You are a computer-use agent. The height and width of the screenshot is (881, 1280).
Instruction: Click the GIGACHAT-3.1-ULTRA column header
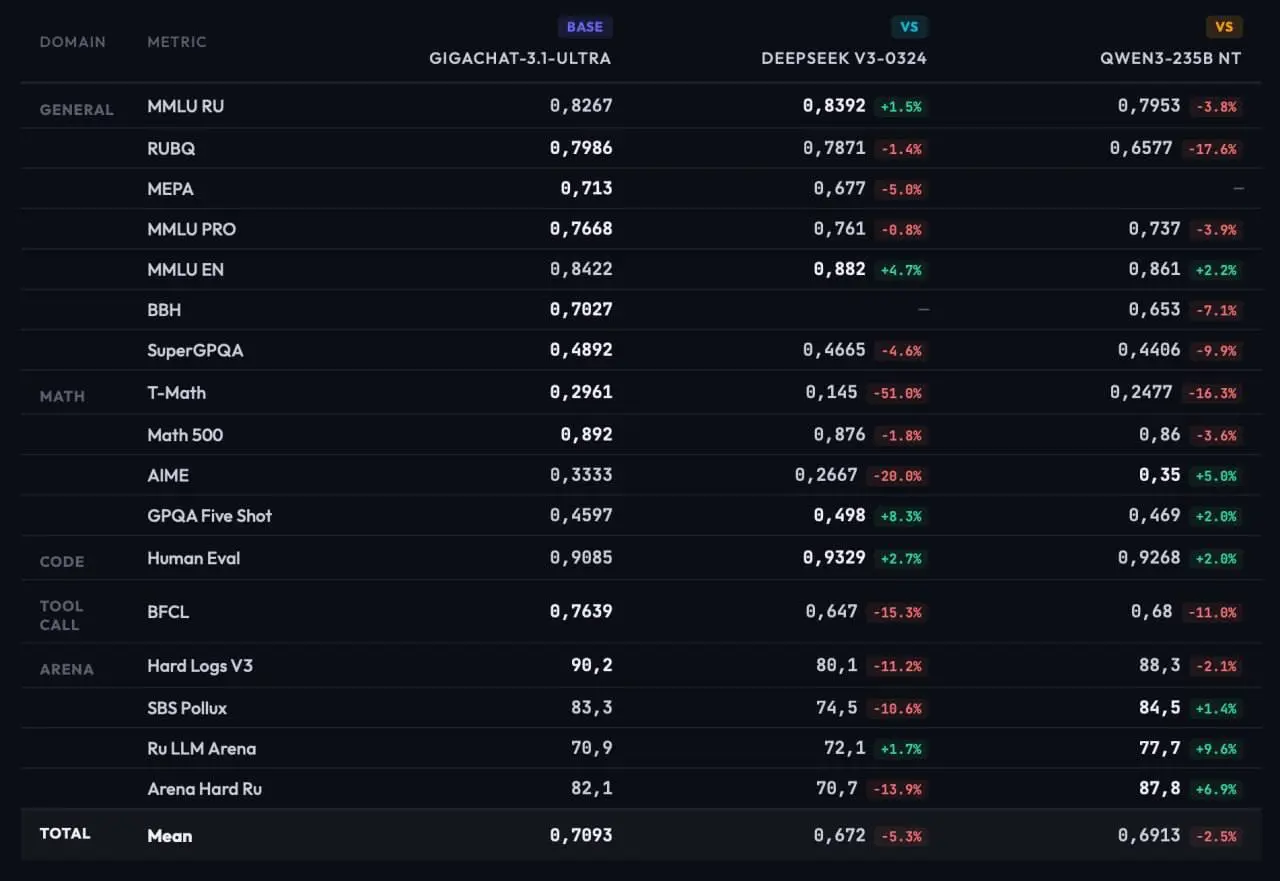click(520, 58)
